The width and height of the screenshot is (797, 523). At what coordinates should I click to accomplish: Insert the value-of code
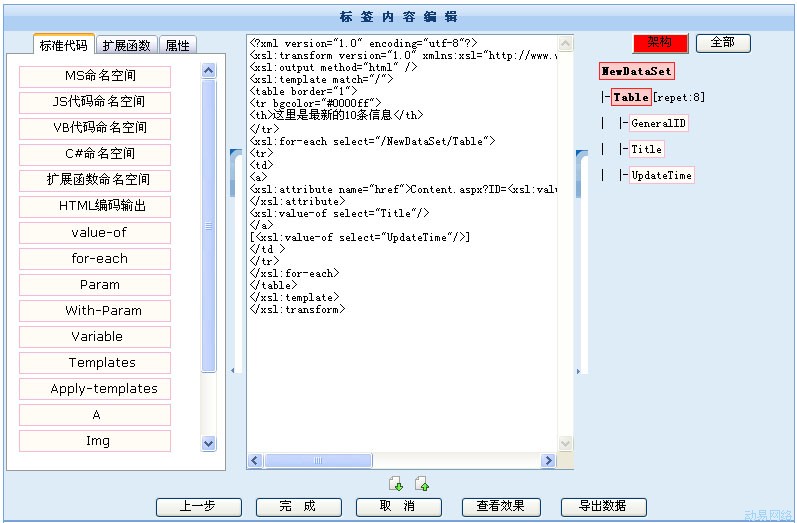click(95, 233)
